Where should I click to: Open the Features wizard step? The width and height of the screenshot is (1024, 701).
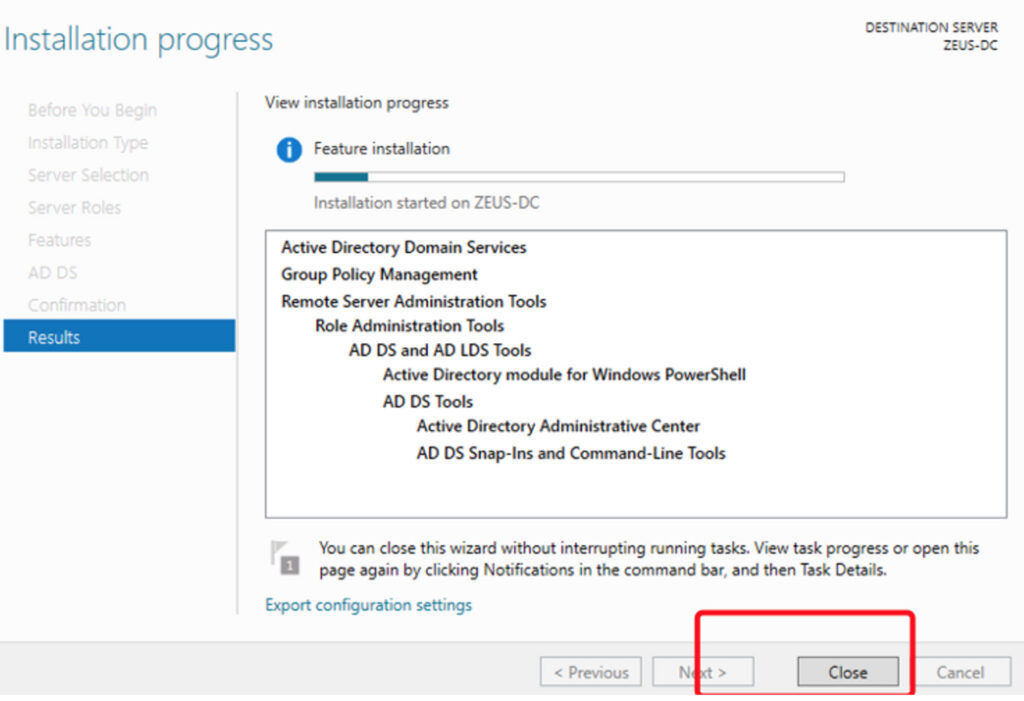point(59,240)
